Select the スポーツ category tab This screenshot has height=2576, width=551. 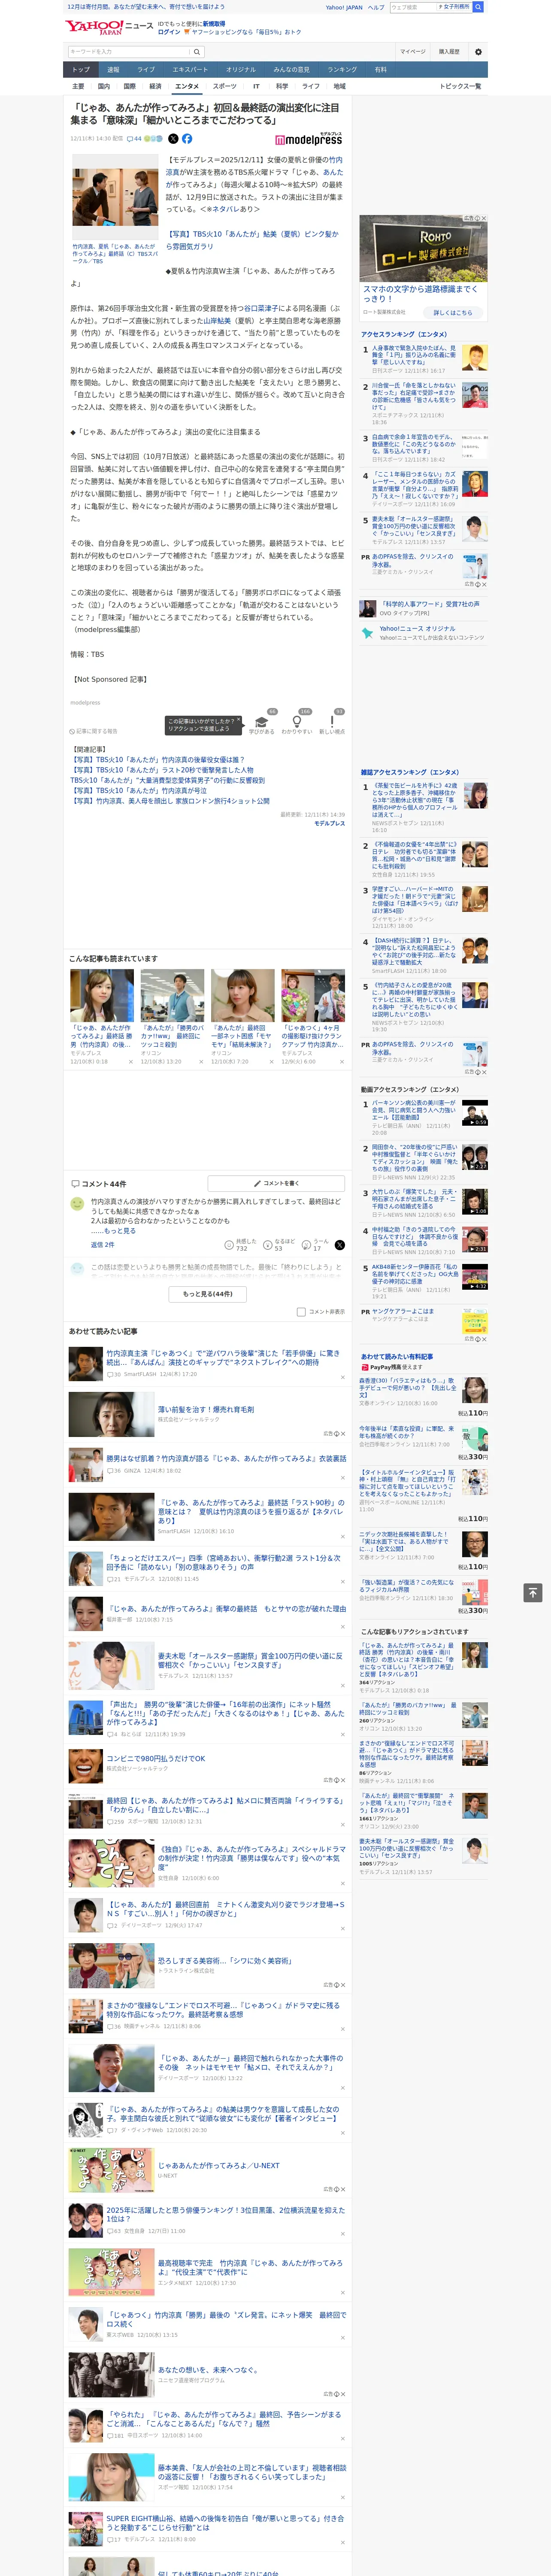click(225, 86)
